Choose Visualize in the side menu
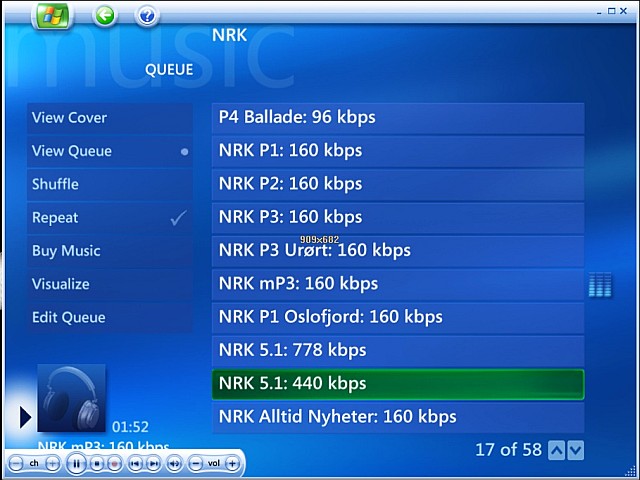The image size is (640, 480). coord(110,284)
